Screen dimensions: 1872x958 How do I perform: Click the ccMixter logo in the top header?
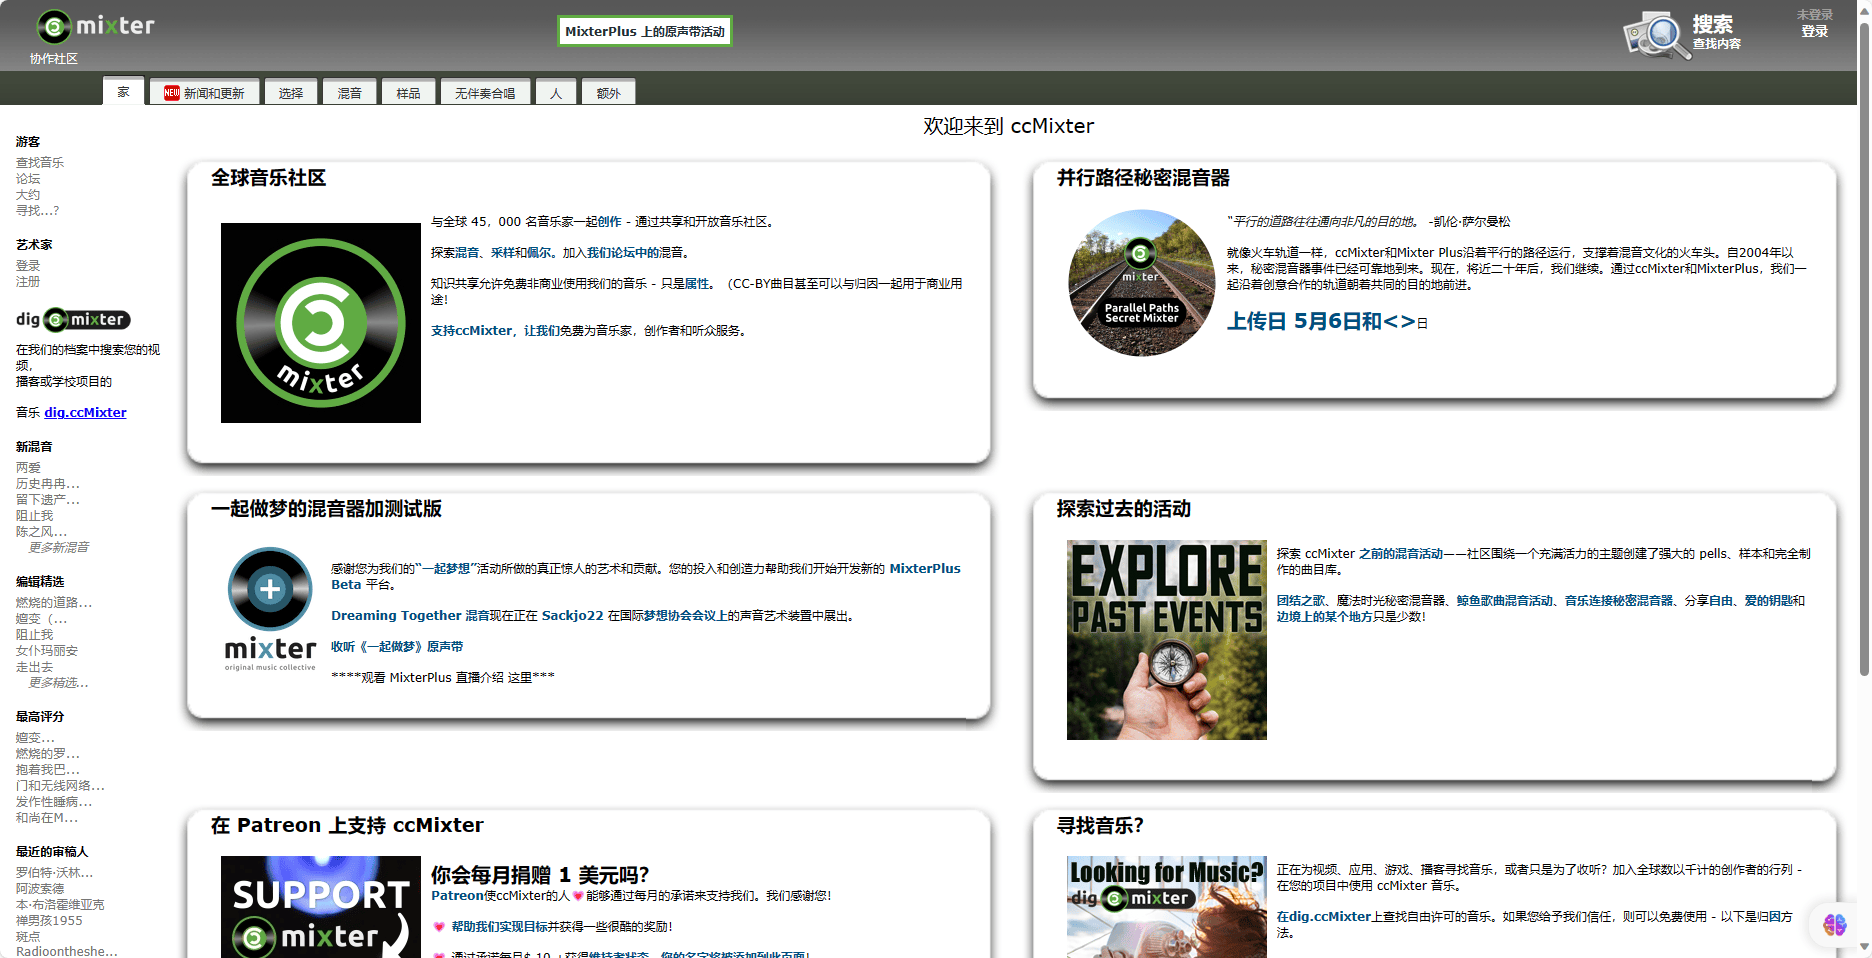pyautogui.click(x=94, y=26)
